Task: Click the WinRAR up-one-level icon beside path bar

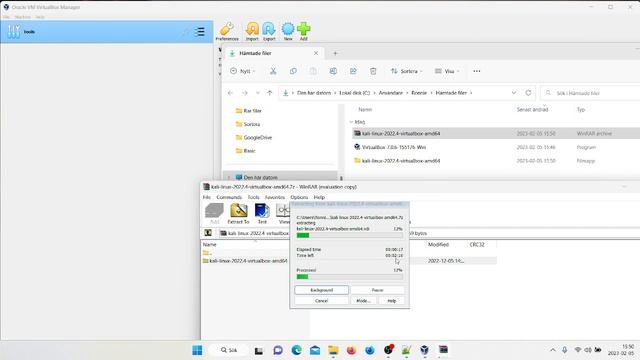Action: click(x=208, y=233)
